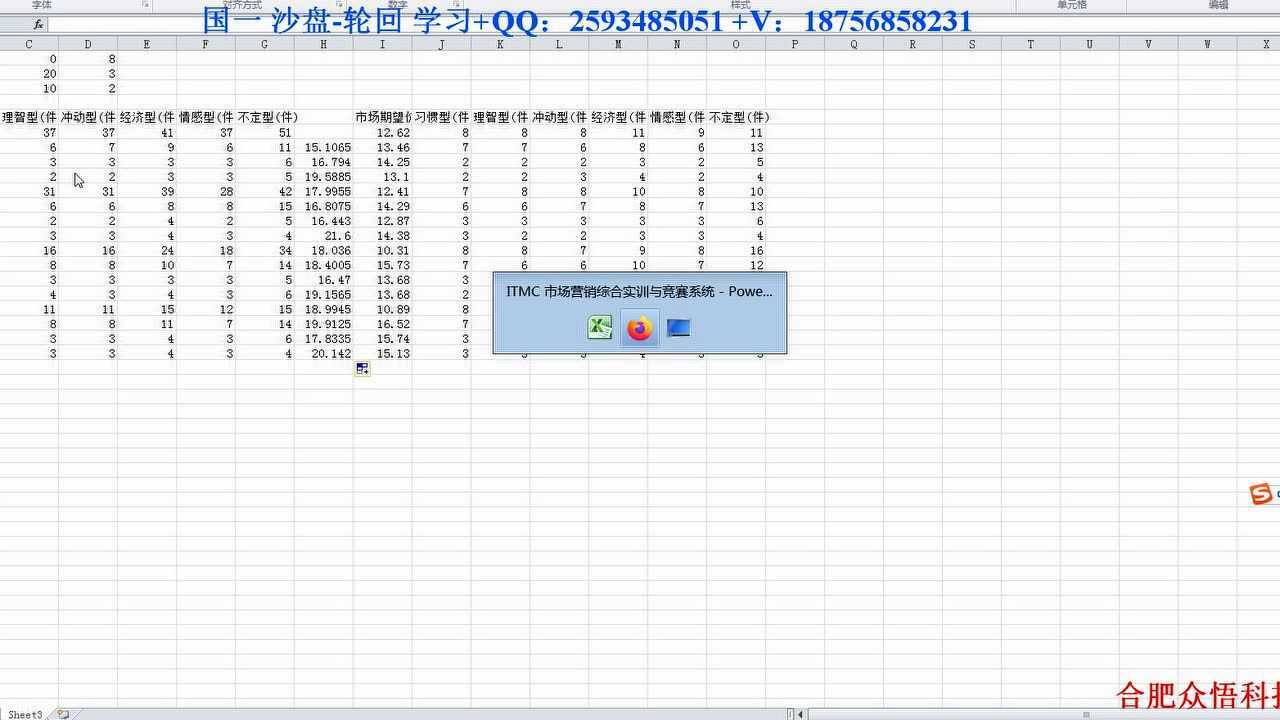The height and width of the screenshot is (720, 1280).
Task: Open the Auto Fill Options smart tag
Action: (362, 369)
